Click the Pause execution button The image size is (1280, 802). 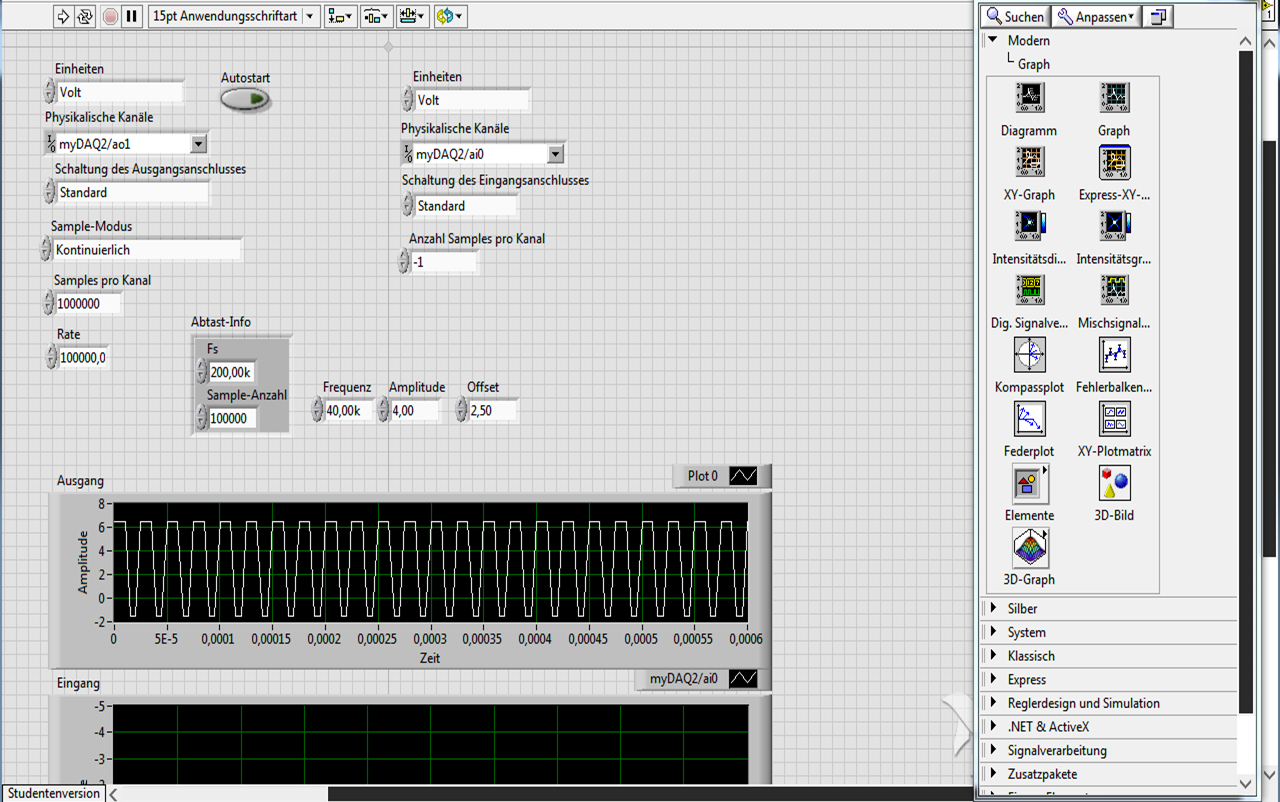click(x=132, y=16)
